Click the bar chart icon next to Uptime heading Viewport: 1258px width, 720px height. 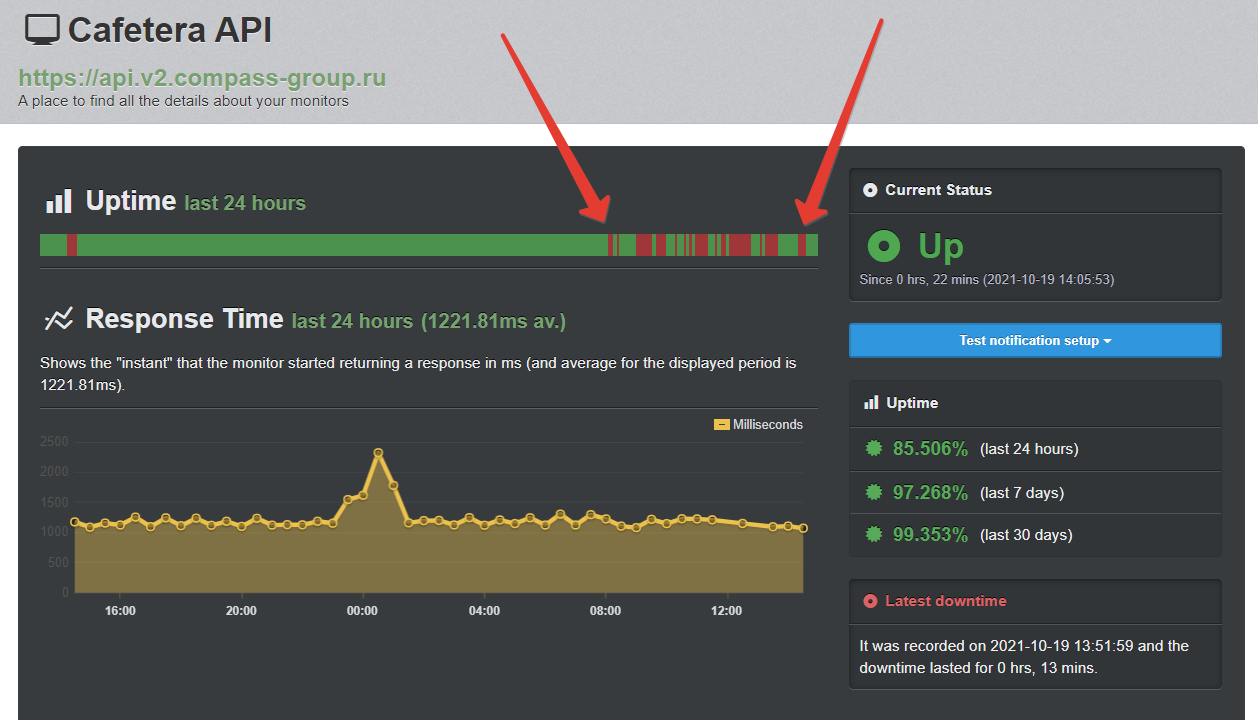pos(58,202)
